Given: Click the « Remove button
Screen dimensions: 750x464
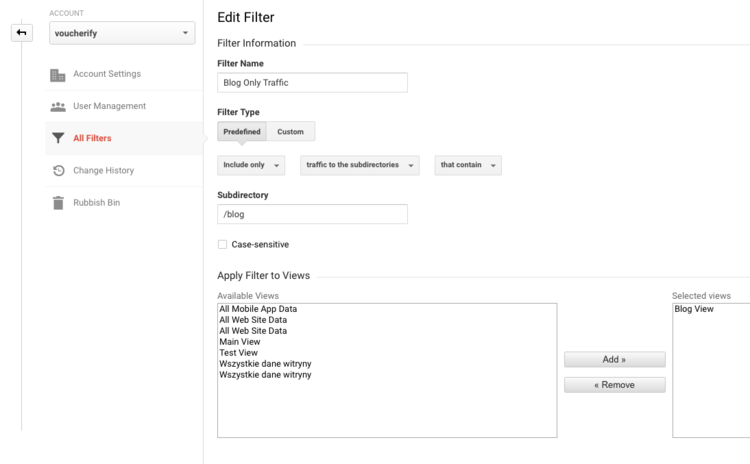Looking at the screenshot, I should pos(615,385).
